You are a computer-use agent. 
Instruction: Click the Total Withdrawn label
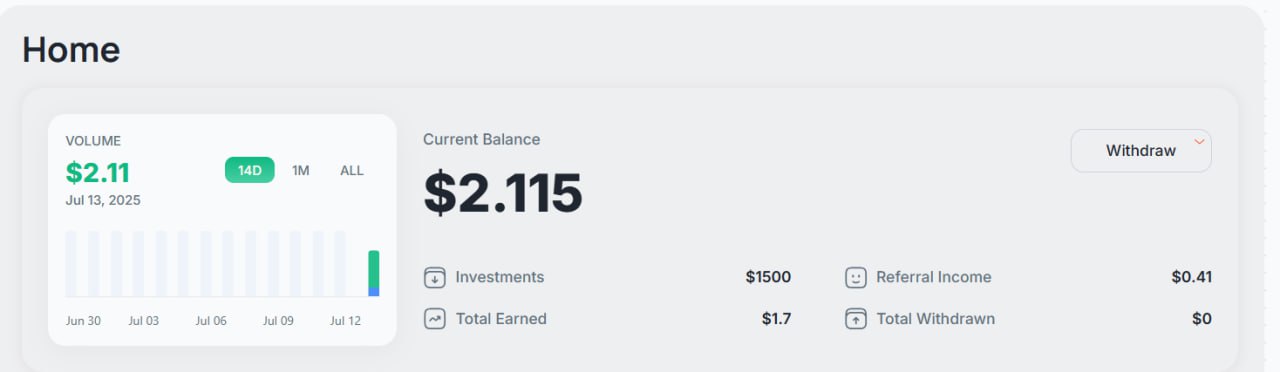click(x=936, y=319)
